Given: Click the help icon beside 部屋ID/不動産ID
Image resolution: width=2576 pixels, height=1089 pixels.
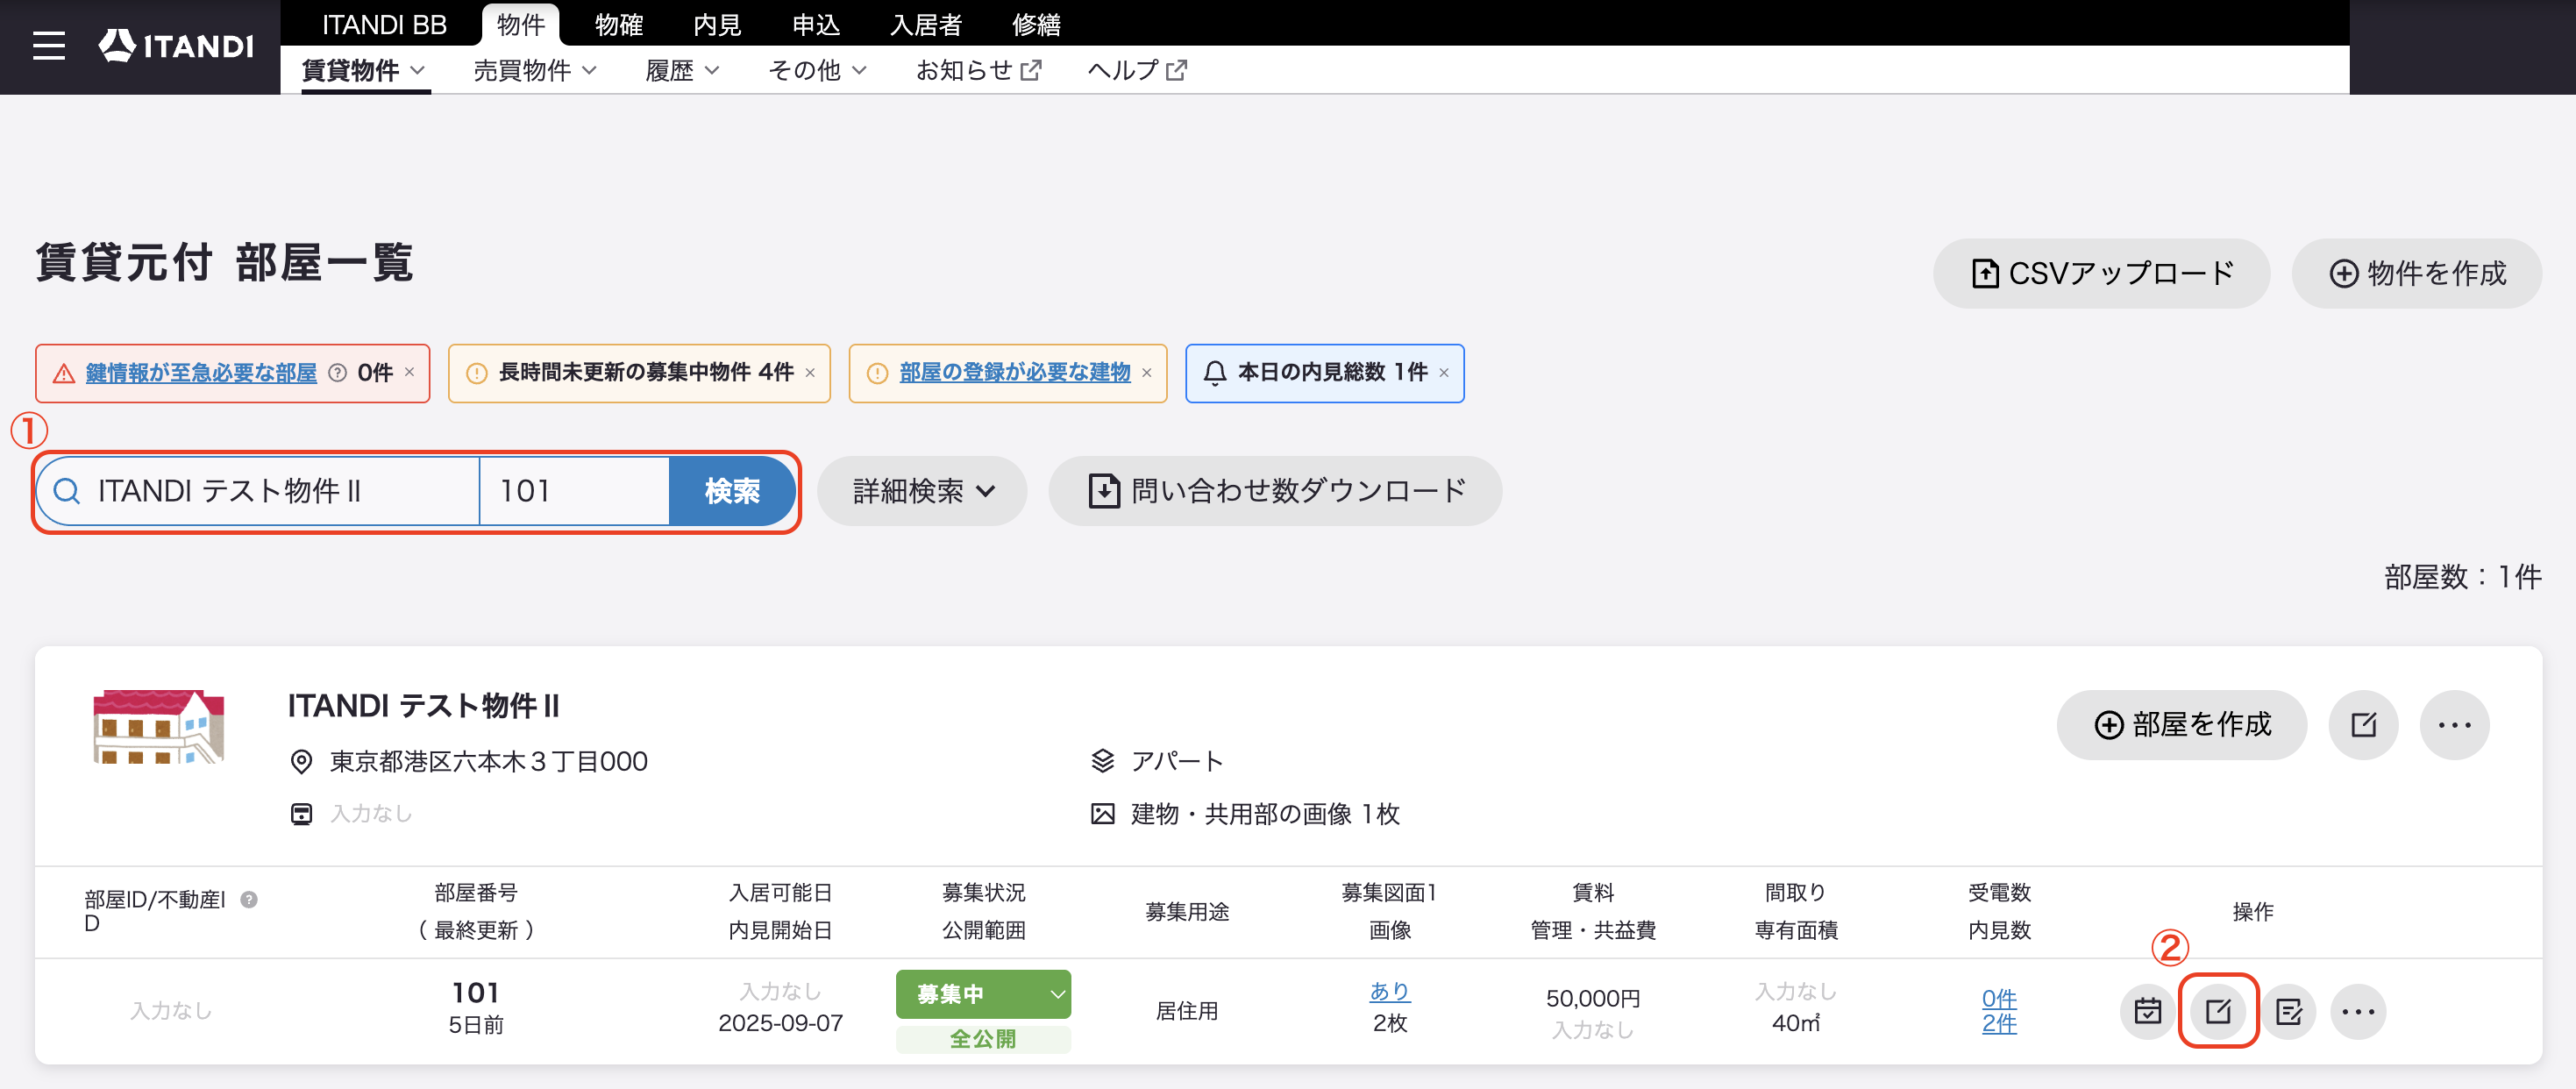Looking at the screenshot, I should [249, 899].
